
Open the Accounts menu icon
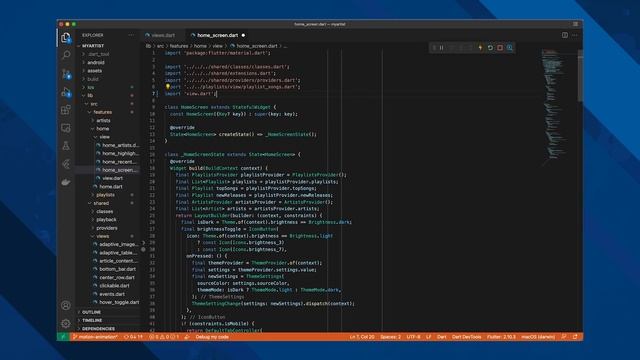(66, 305)
